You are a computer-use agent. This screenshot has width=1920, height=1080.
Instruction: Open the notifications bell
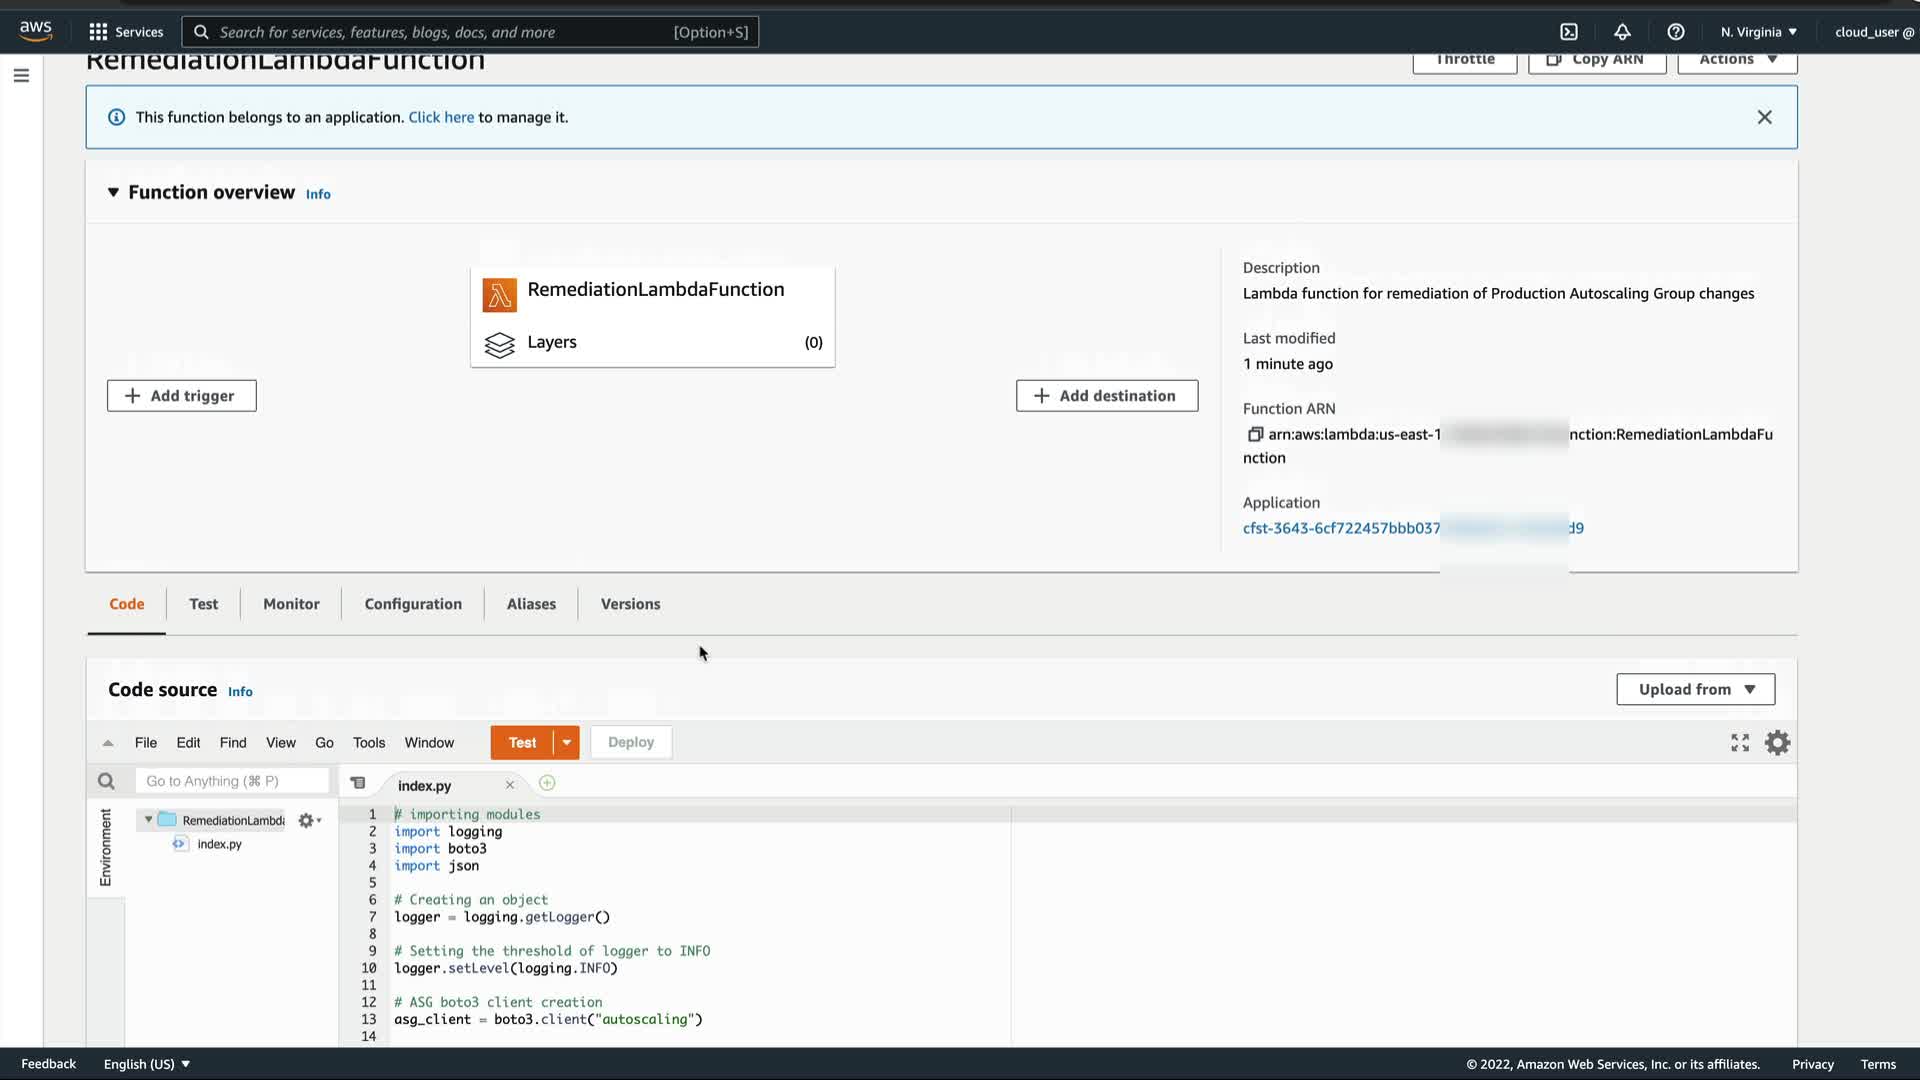(x=1622, y=32)
